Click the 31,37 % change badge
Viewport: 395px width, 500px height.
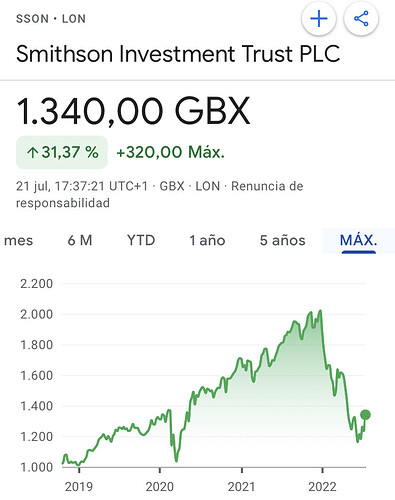click(62, 152)
